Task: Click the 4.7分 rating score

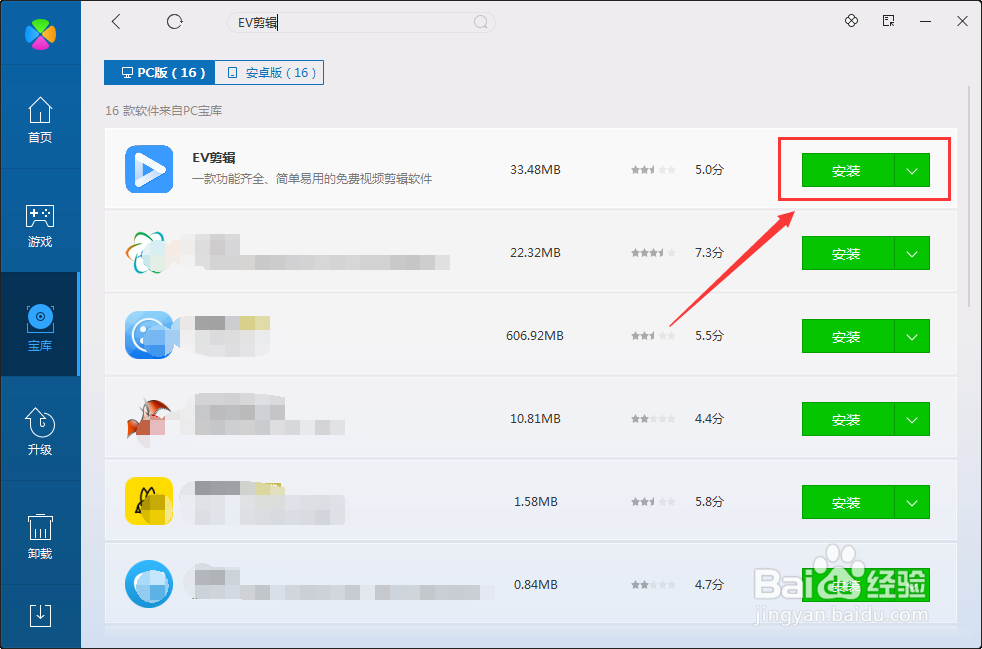Action: [x=709, y=584]
